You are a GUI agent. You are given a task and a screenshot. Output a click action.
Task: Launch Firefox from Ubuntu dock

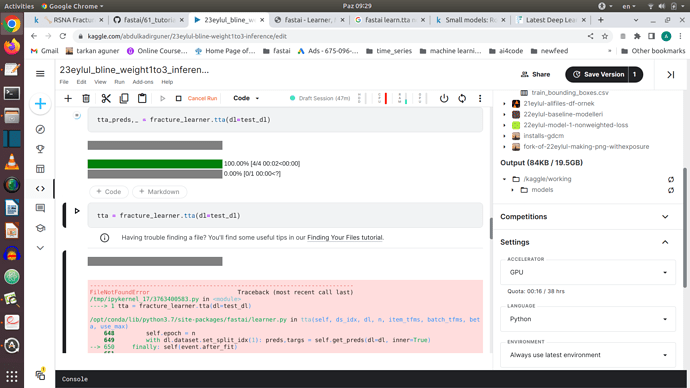point(12,46)
